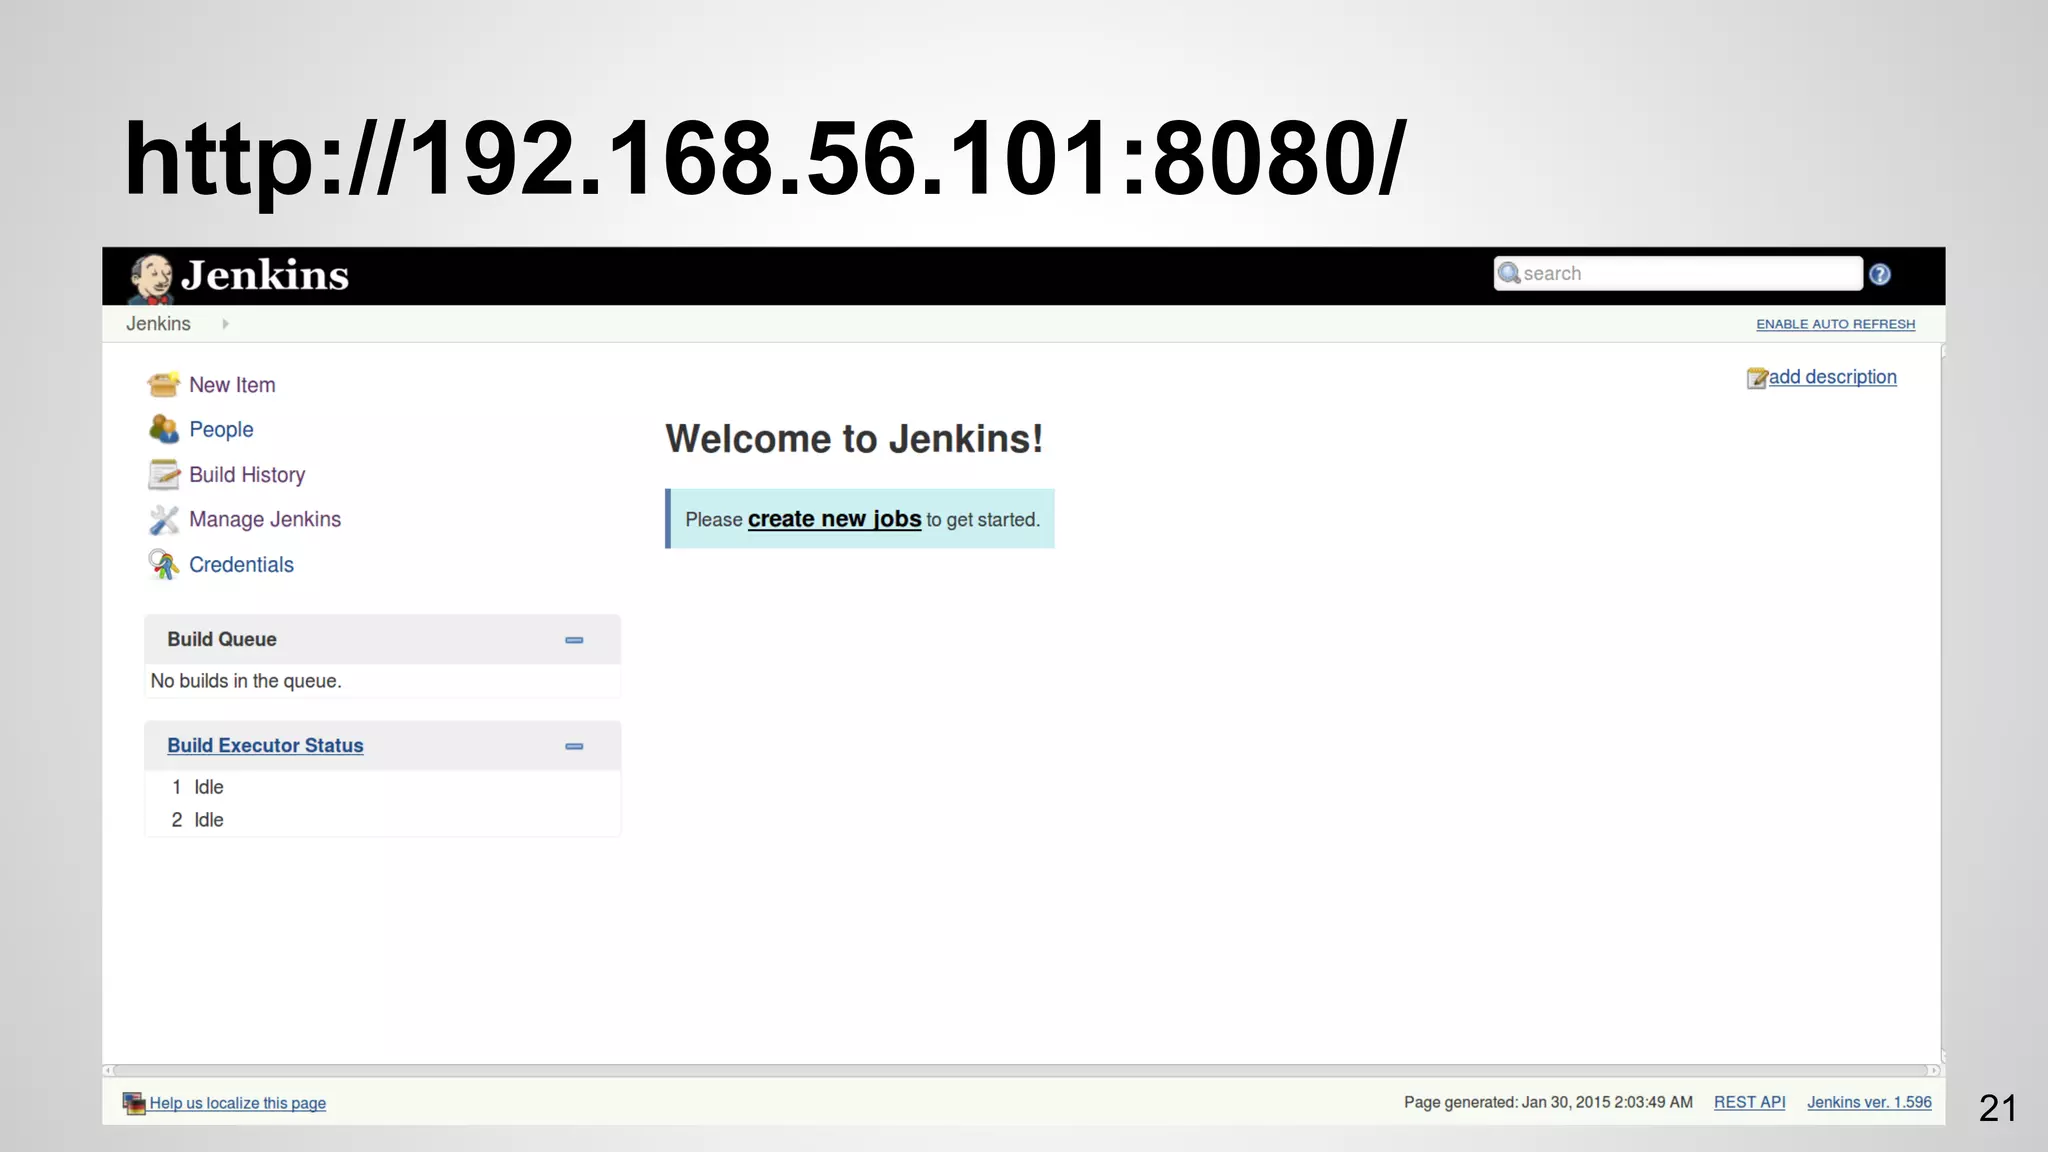
Task: Open the People page link
Action: coord(221,430)
